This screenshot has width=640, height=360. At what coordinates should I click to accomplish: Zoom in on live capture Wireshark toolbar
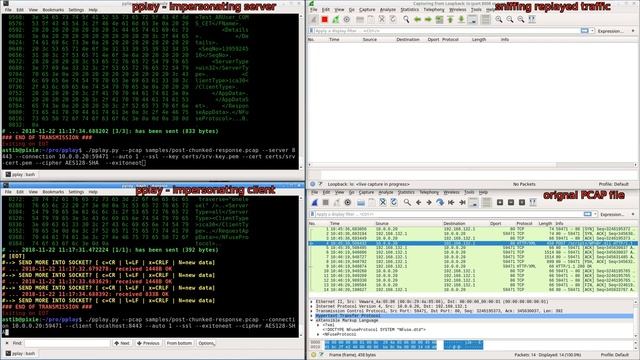pos(499,19)
